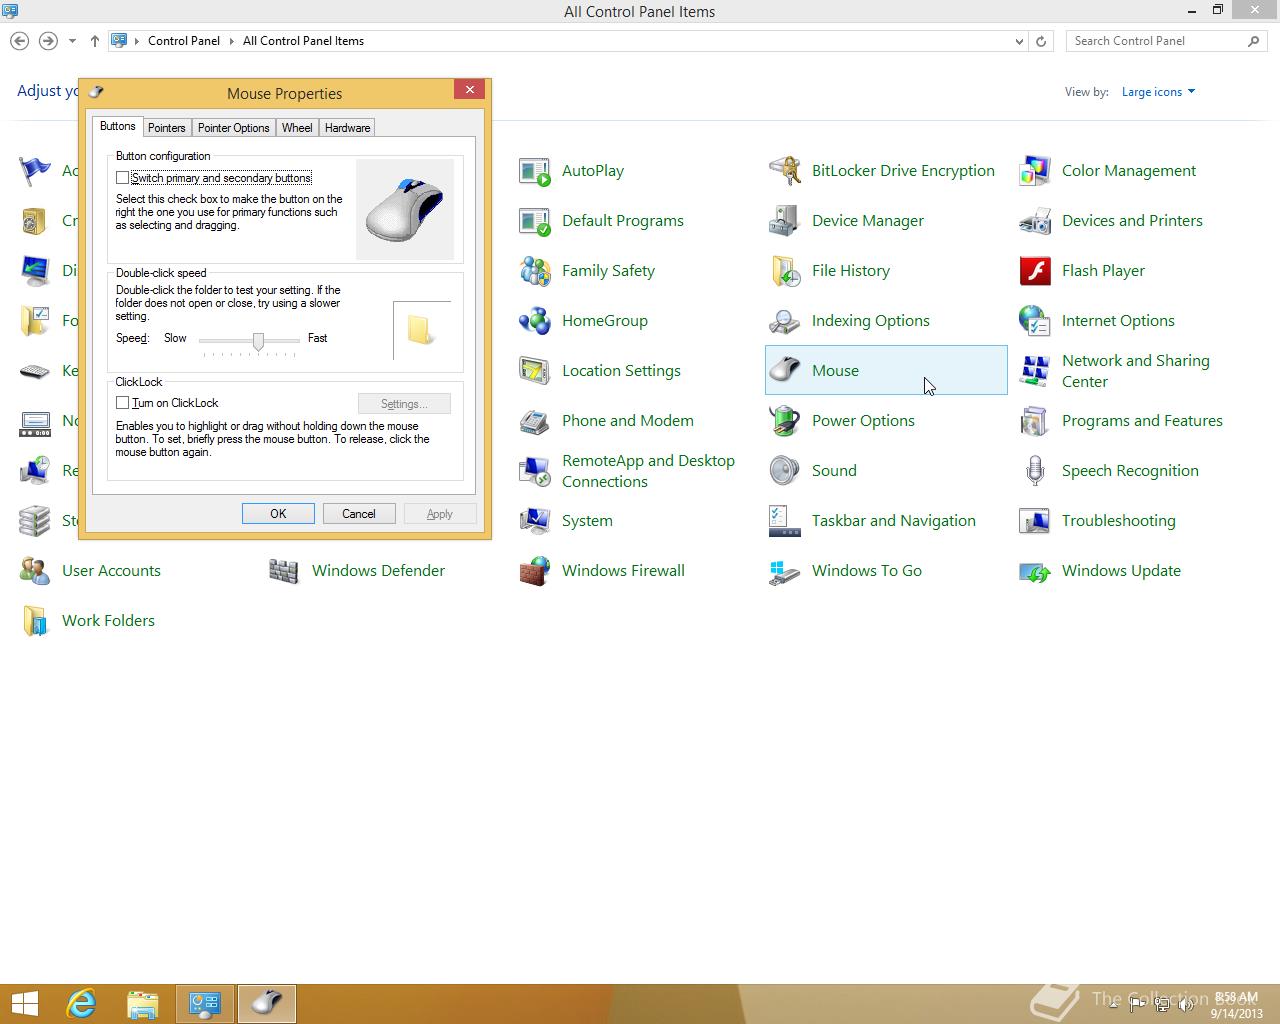This screenshot has width=1280, height=1024.
Task: Click the RemoteApp and Desktop Connections icon
Action: 535,471
